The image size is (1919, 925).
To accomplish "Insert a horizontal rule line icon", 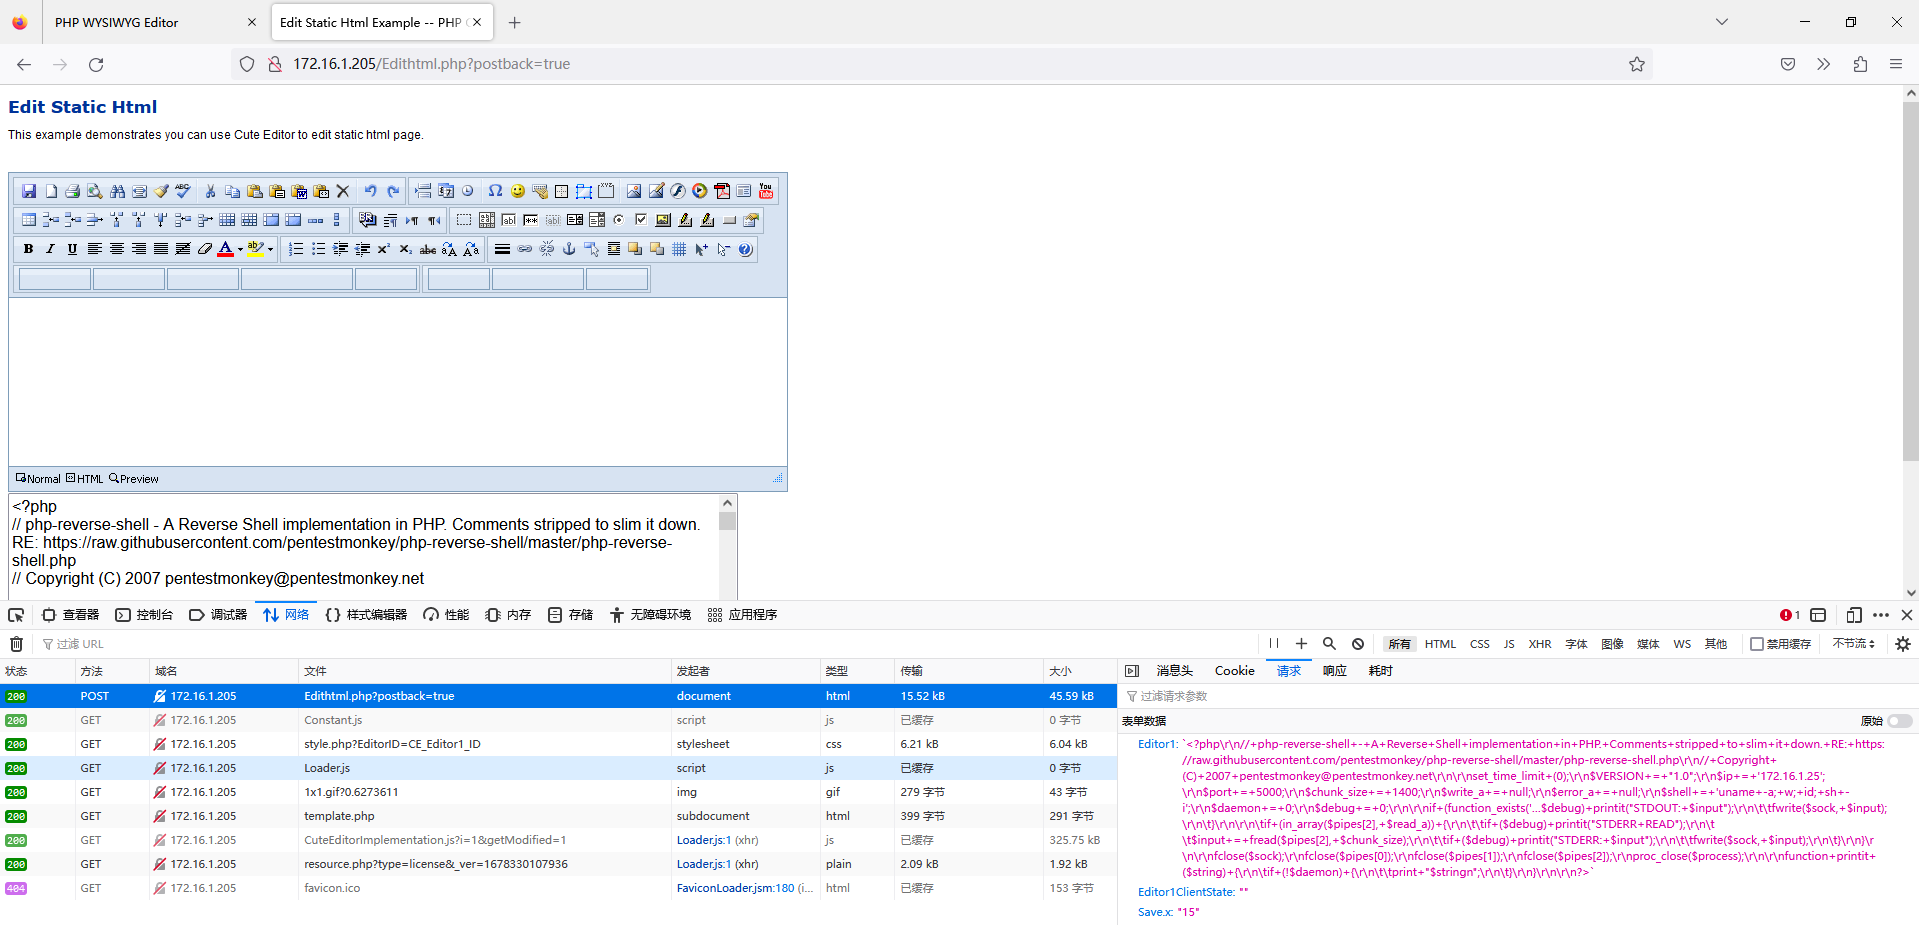I will 502,249.
